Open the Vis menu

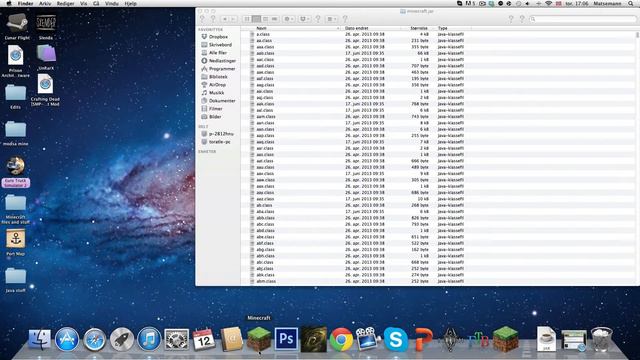point(84,3)
